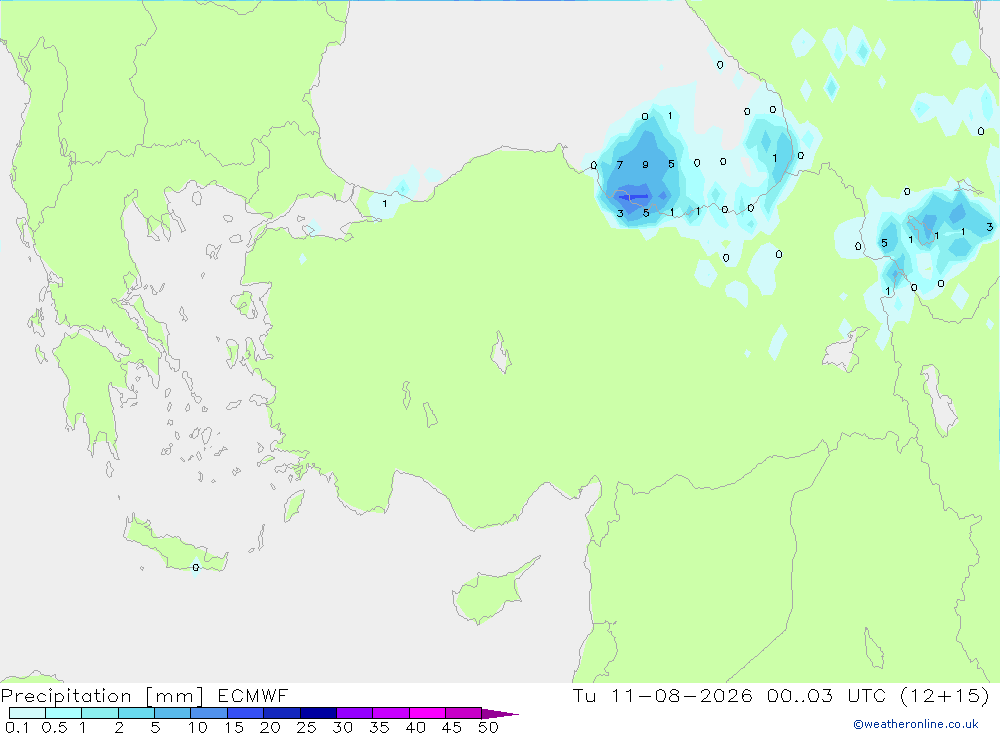The height and width of the screenshot is (733, 1000).
Task: Click the "ECMWF" model label
Action: coord(253,695)
